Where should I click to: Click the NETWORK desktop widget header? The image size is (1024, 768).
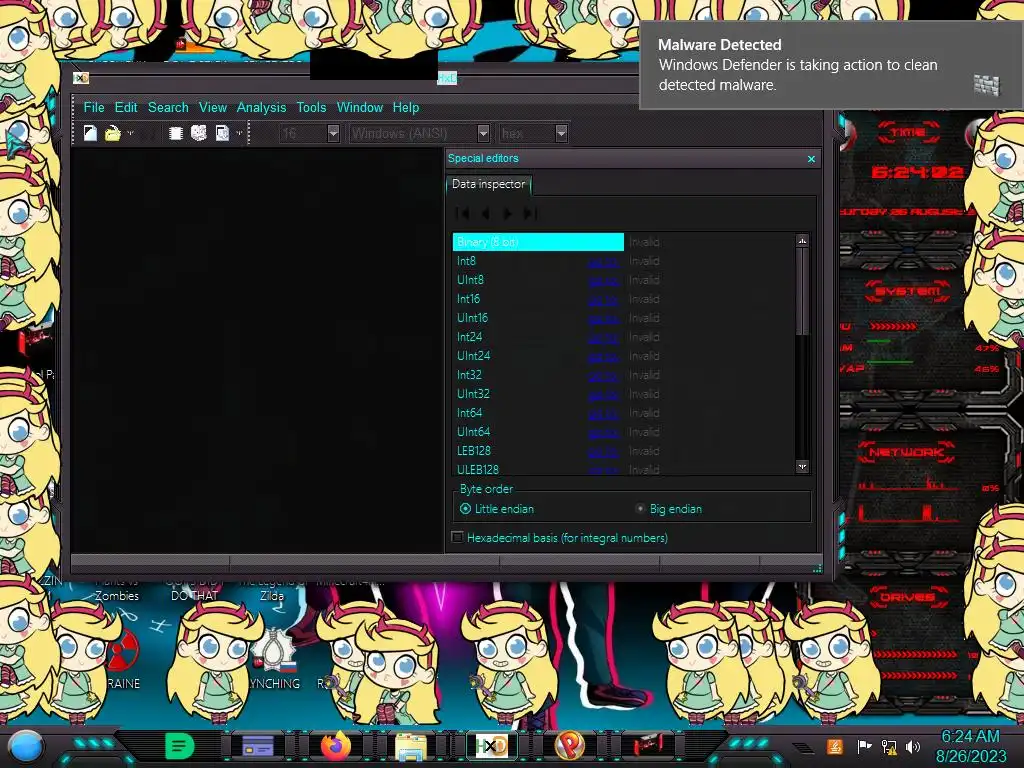(x=906, y=452)
